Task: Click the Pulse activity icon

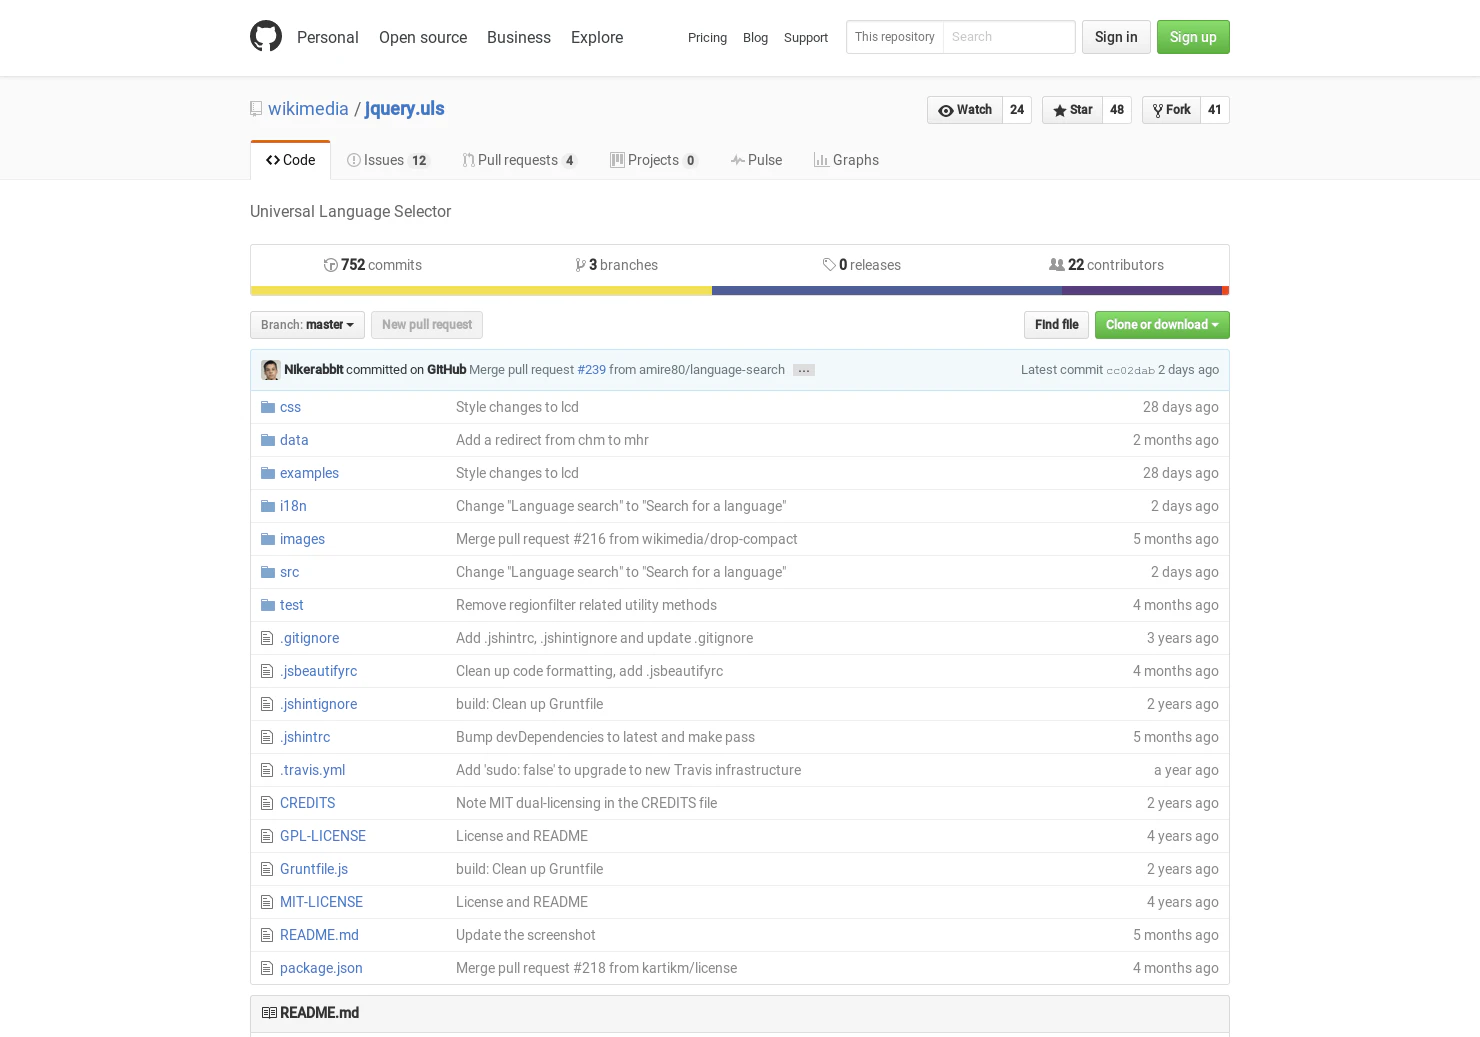Action: click(737, 159)
